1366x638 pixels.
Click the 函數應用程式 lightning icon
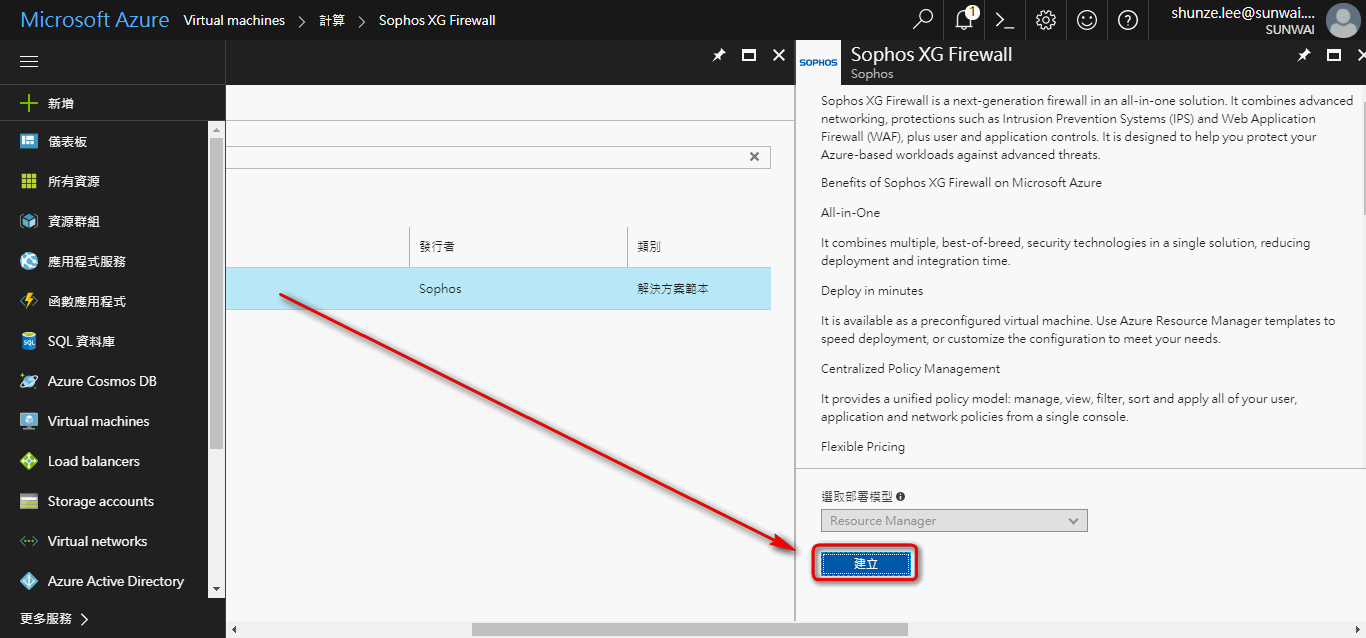[29, 301]
